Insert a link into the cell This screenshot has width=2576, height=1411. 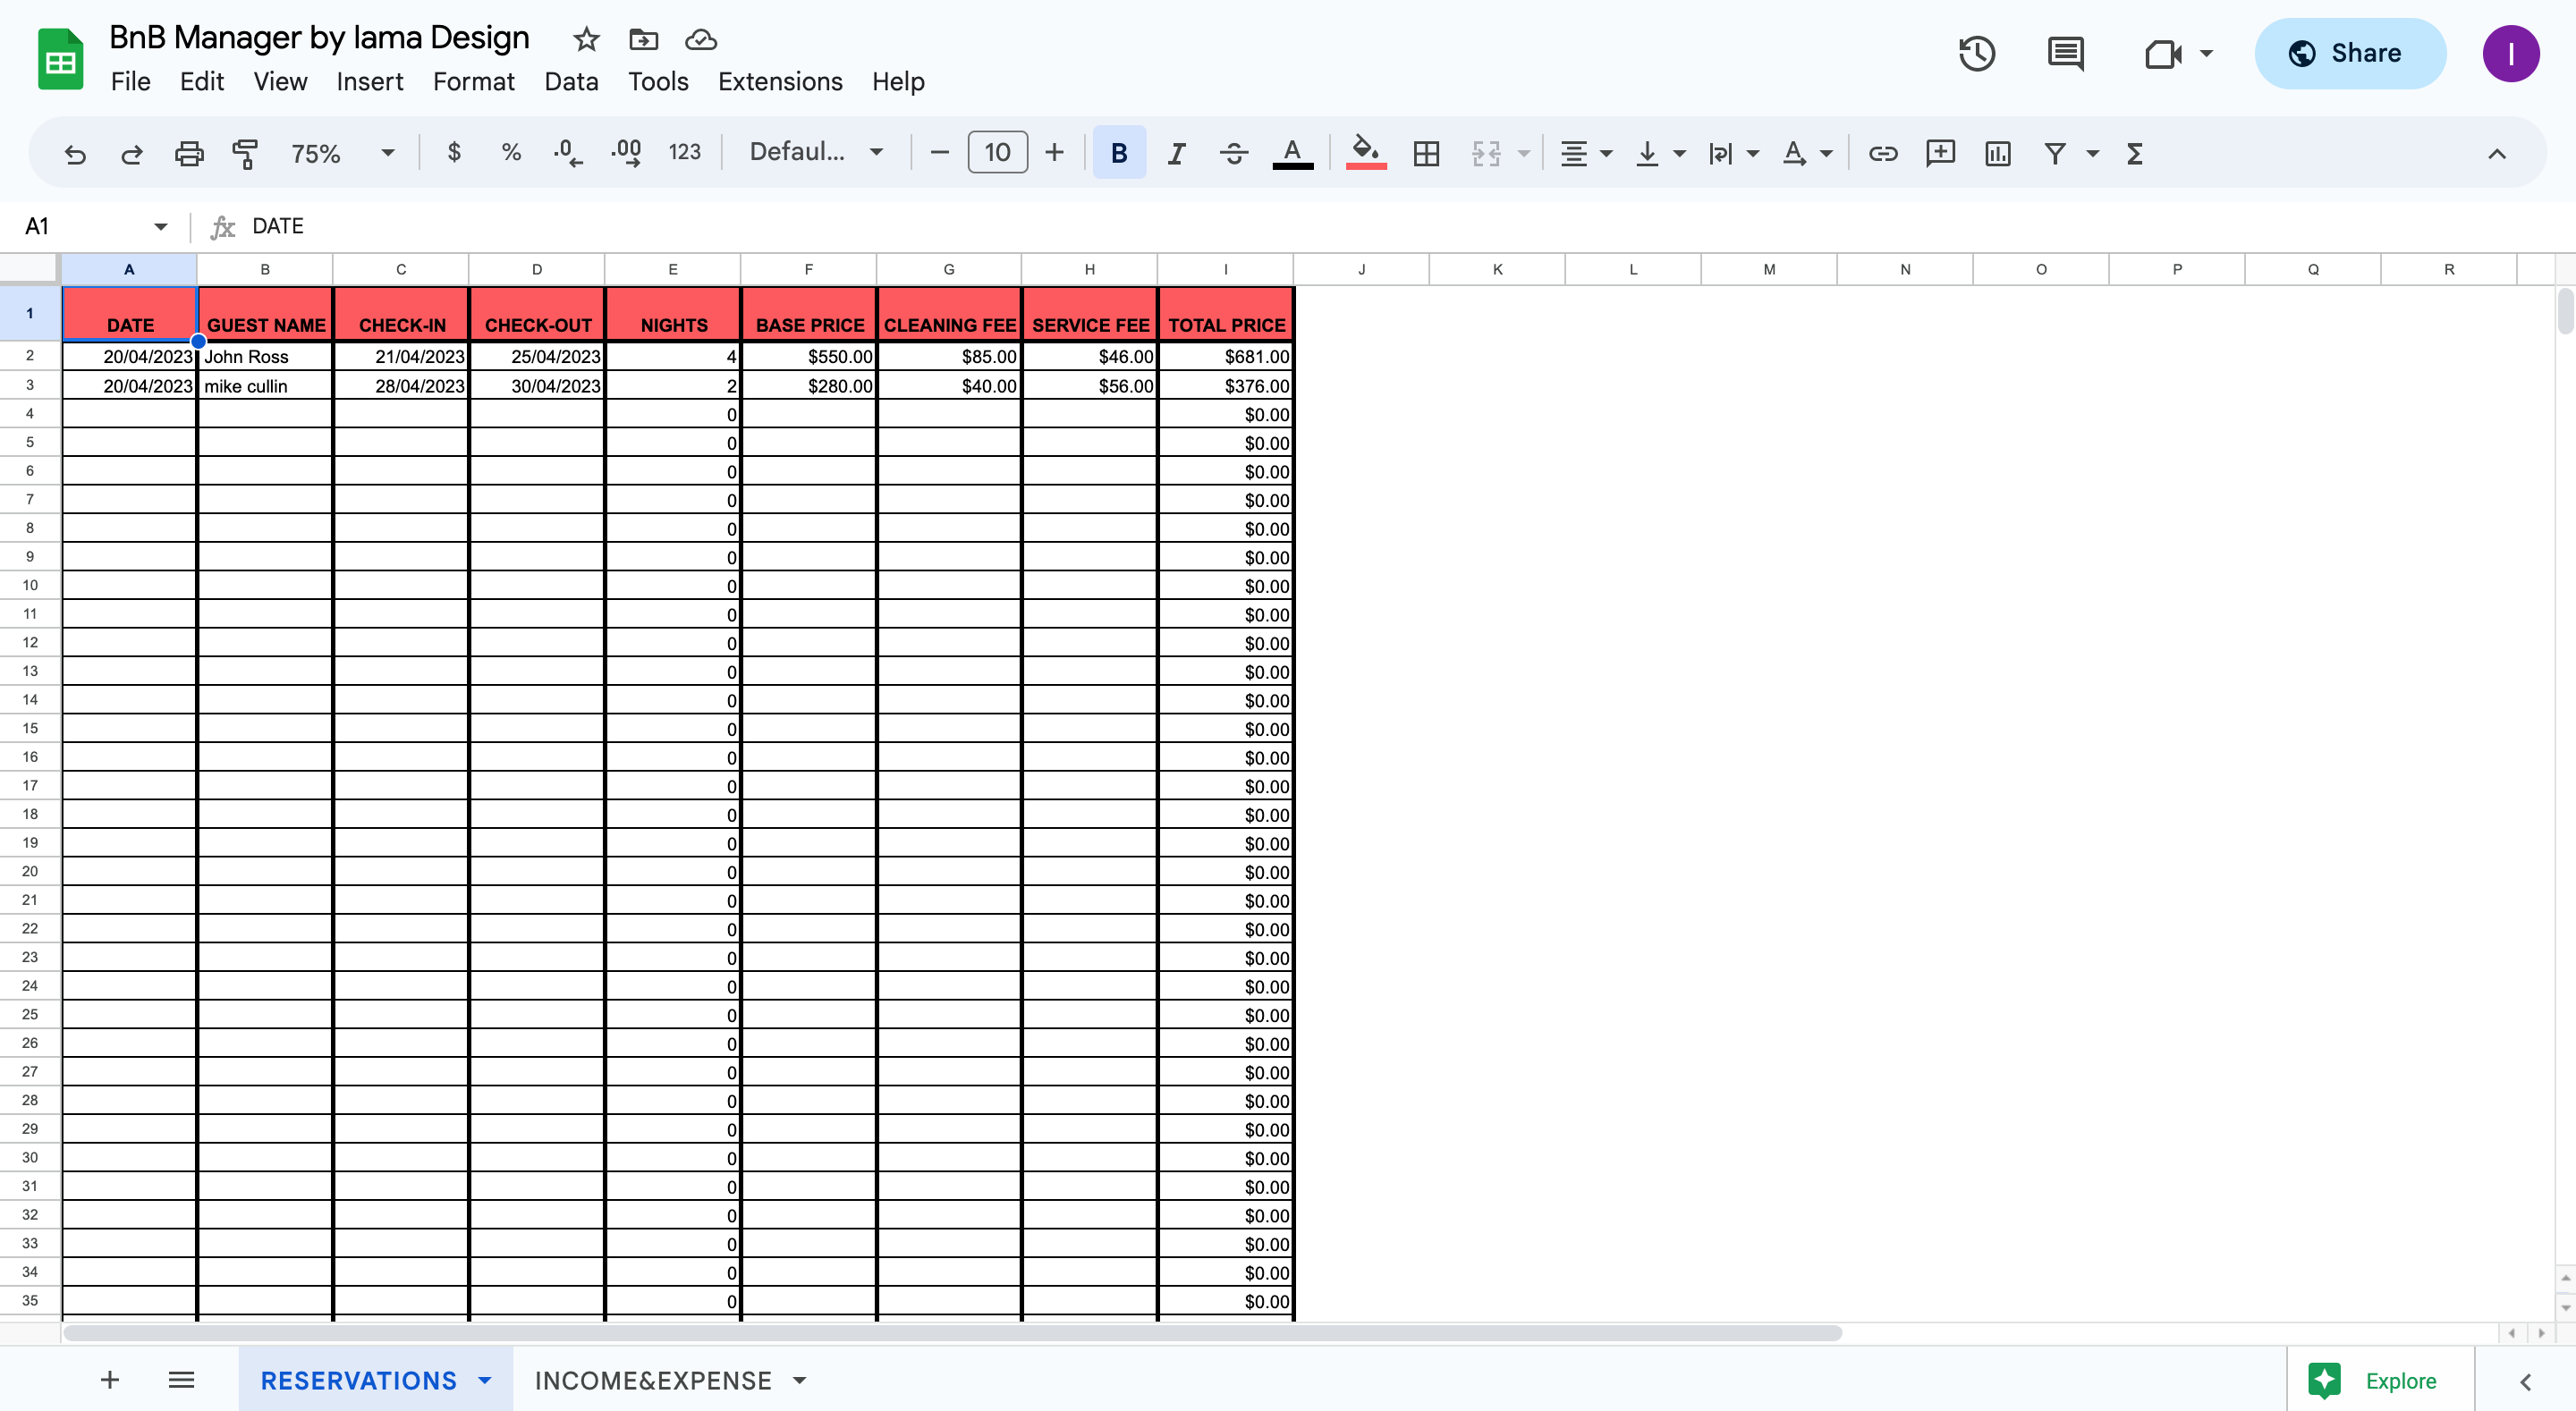(1884, 153)
